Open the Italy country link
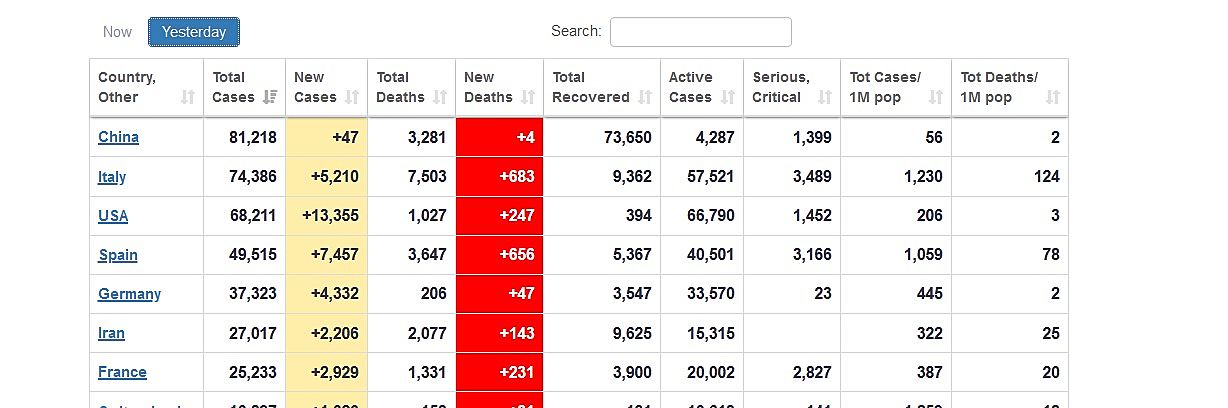The image size is (1228, 408). tap(112, 177)
